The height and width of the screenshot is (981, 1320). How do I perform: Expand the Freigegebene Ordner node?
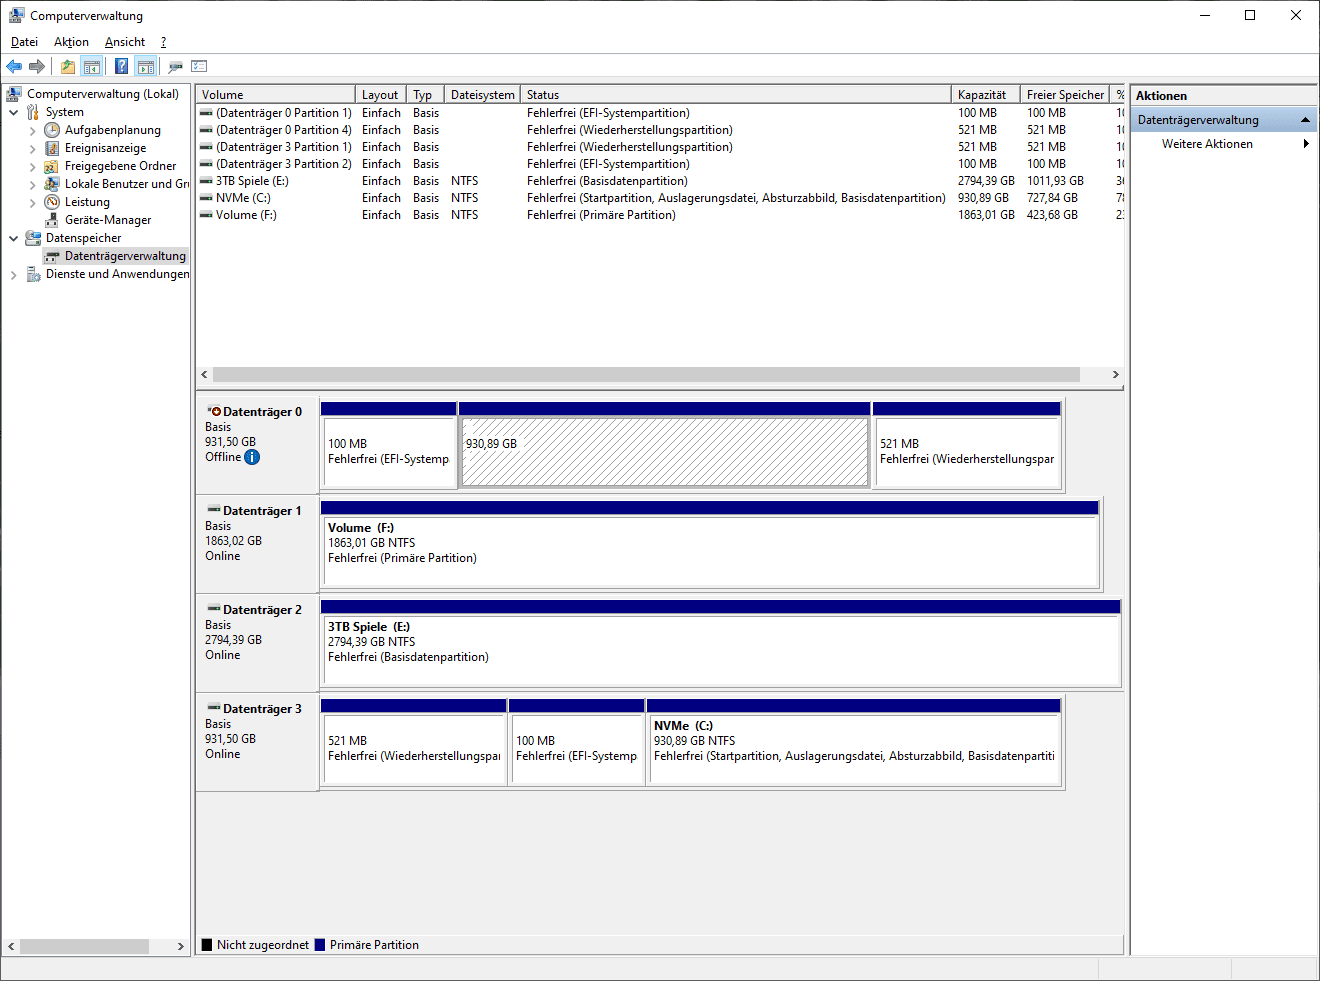pyautogui.click(x=33, y=166)
